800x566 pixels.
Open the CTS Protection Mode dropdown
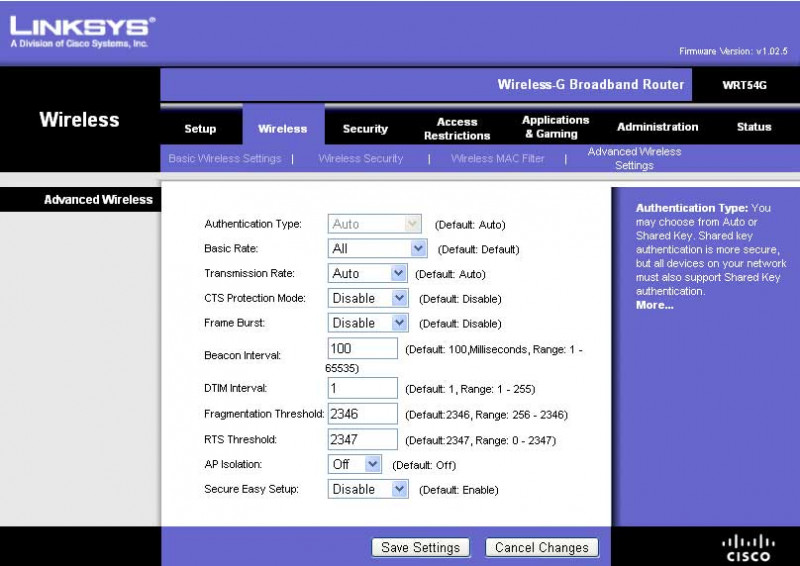pyautogui.click(x=368, y=298)
